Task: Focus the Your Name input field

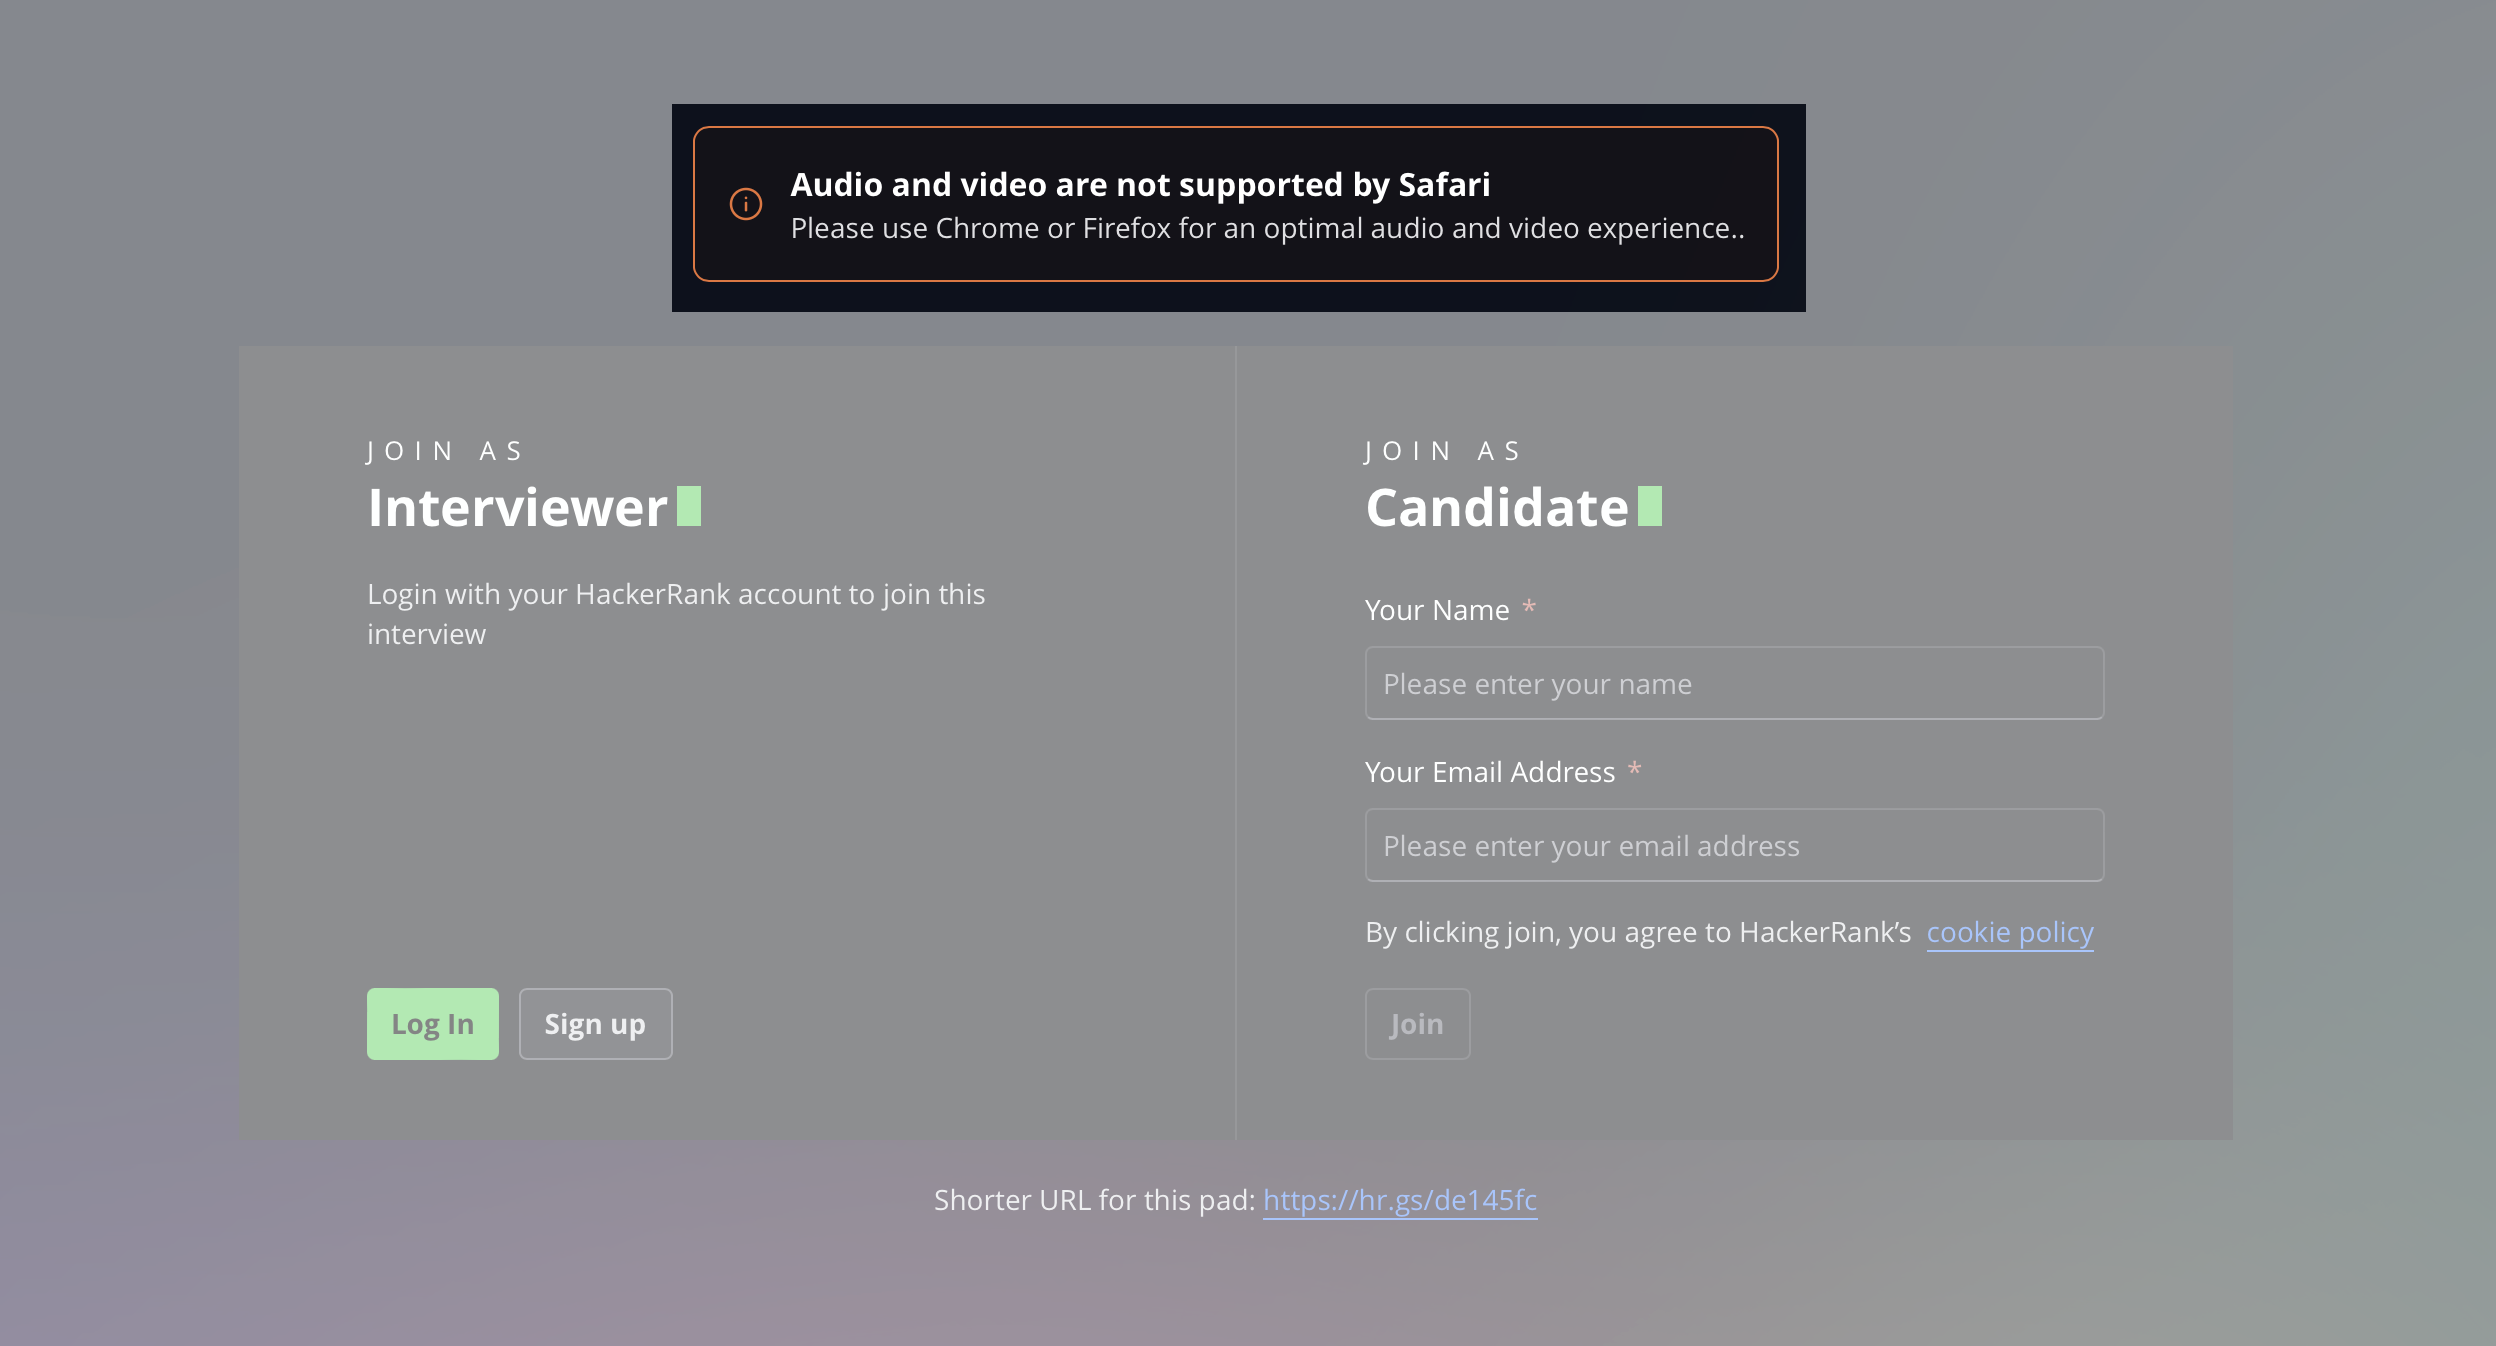Action: (x=1734, y=684)
